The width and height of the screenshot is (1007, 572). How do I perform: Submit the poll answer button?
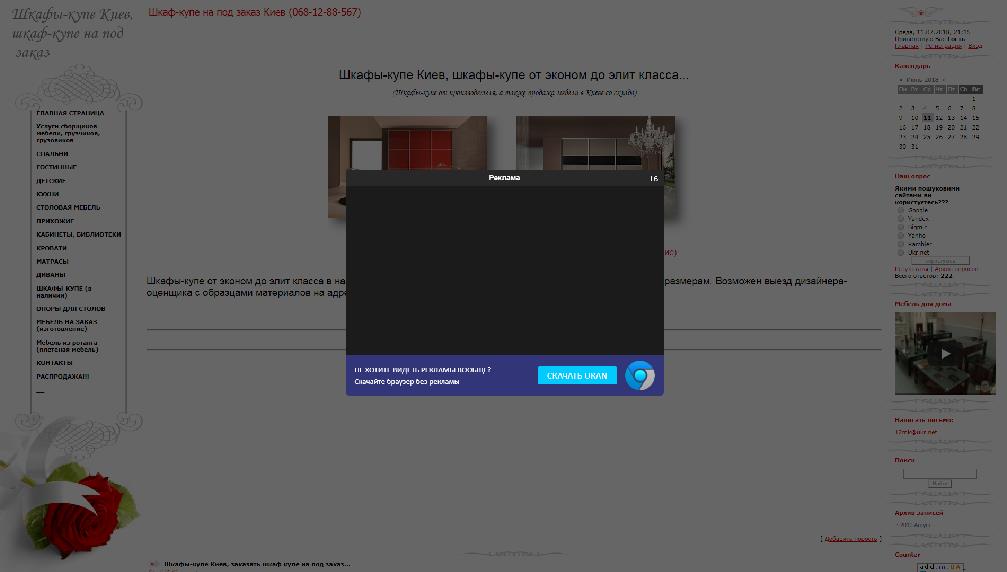click(x=940, y=261)
